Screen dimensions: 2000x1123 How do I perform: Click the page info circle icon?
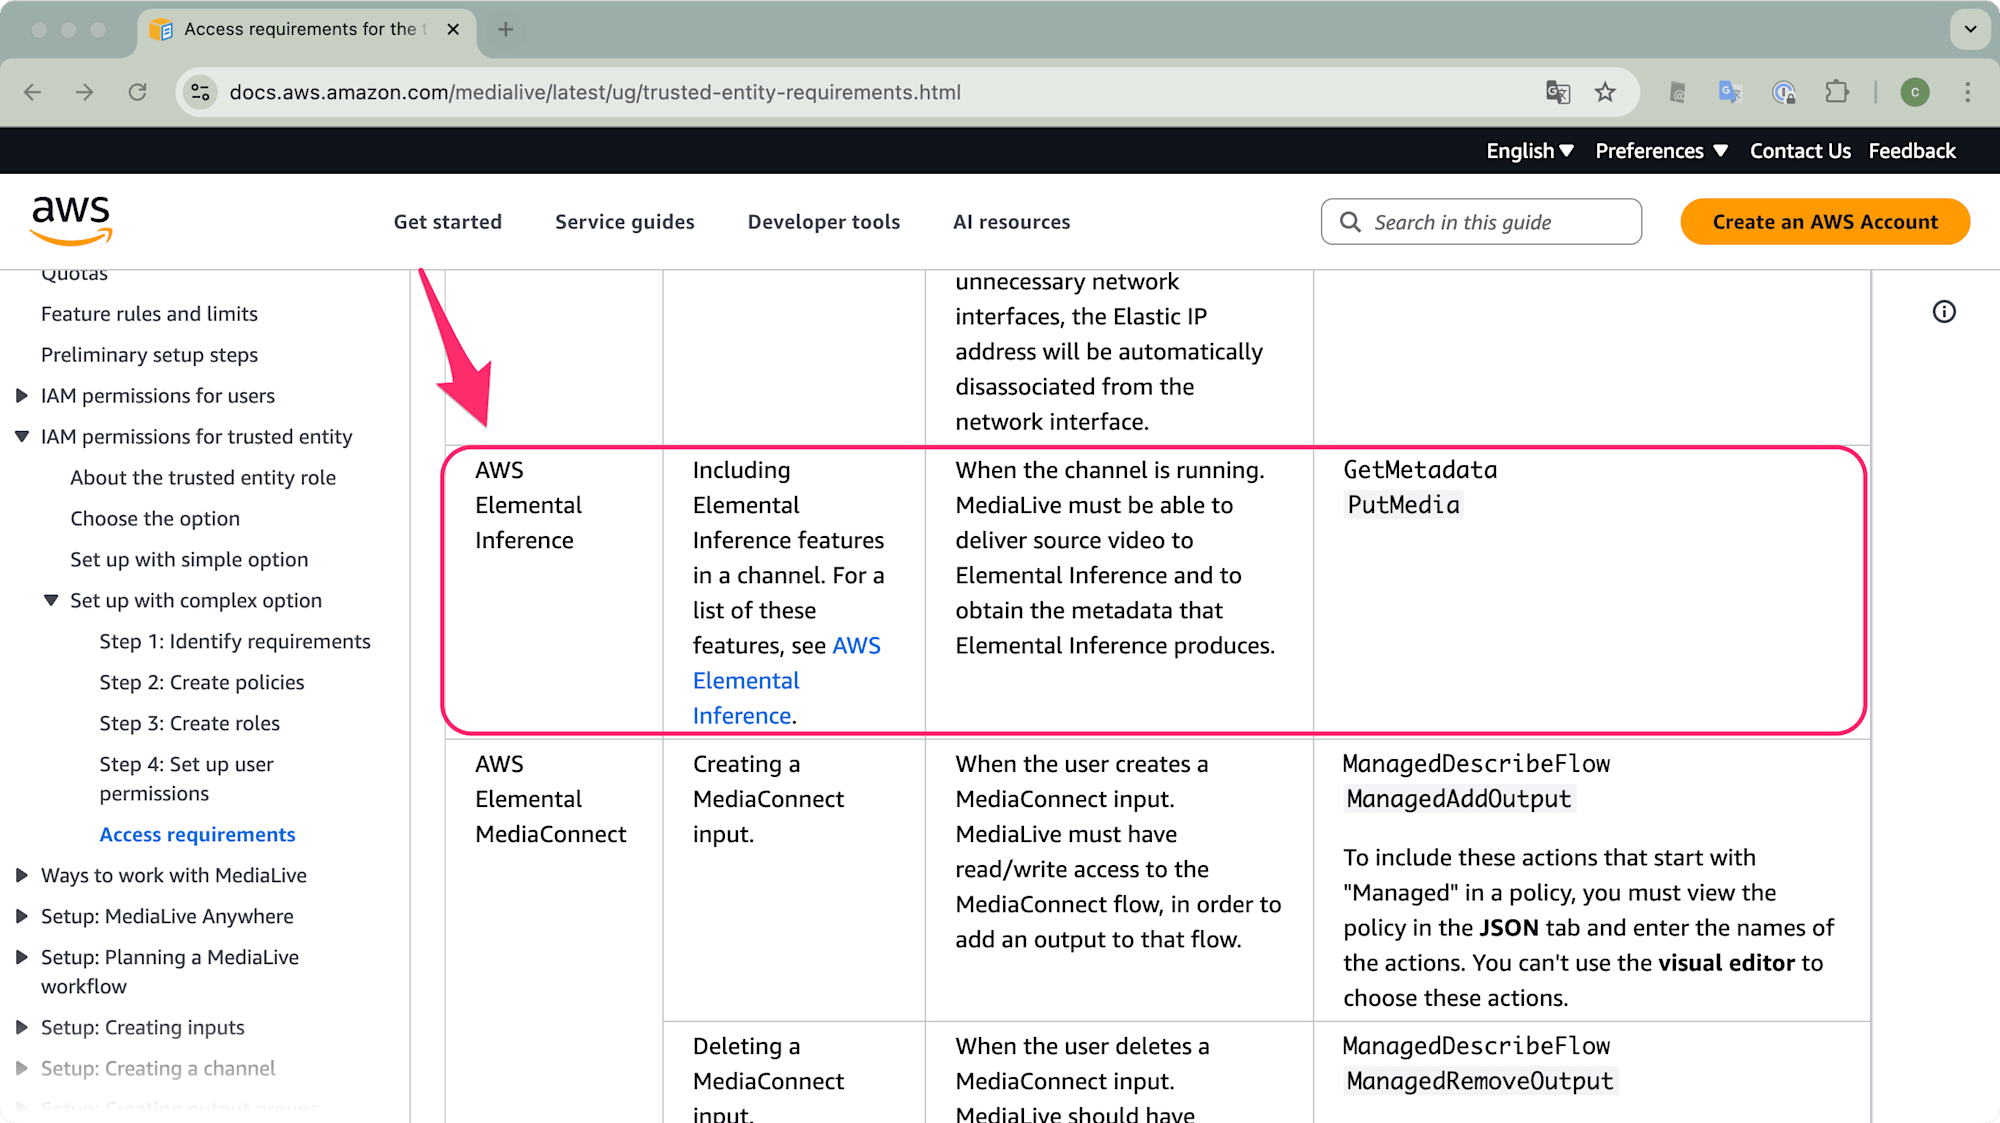pos(1943,312)
